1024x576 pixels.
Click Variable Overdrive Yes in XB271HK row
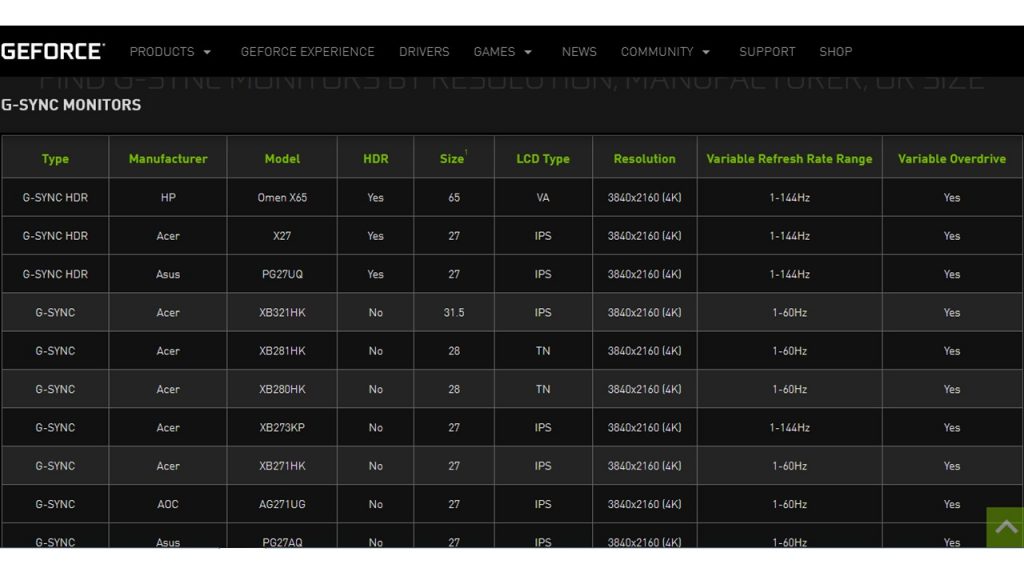952,466
